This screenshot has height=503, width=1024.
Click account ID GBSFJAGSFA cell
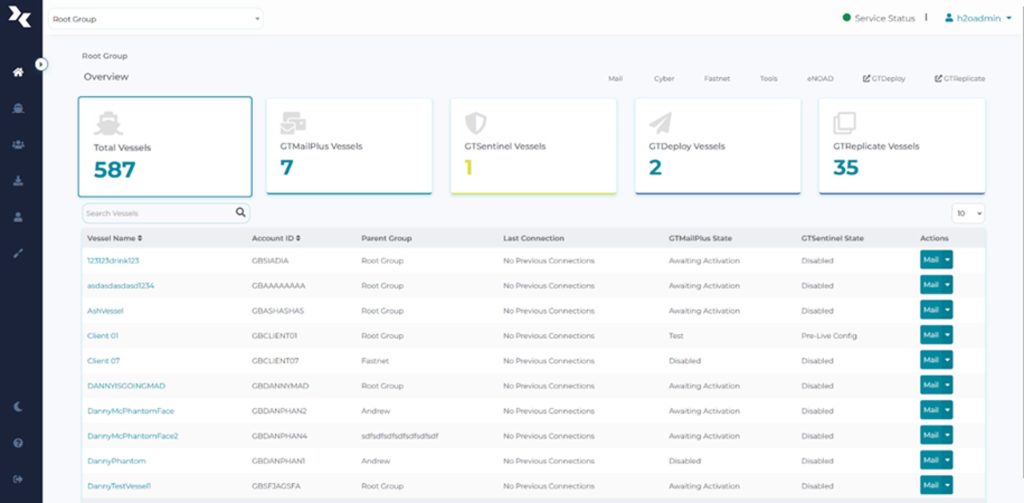pyautogui.click(x=276, y=486)
